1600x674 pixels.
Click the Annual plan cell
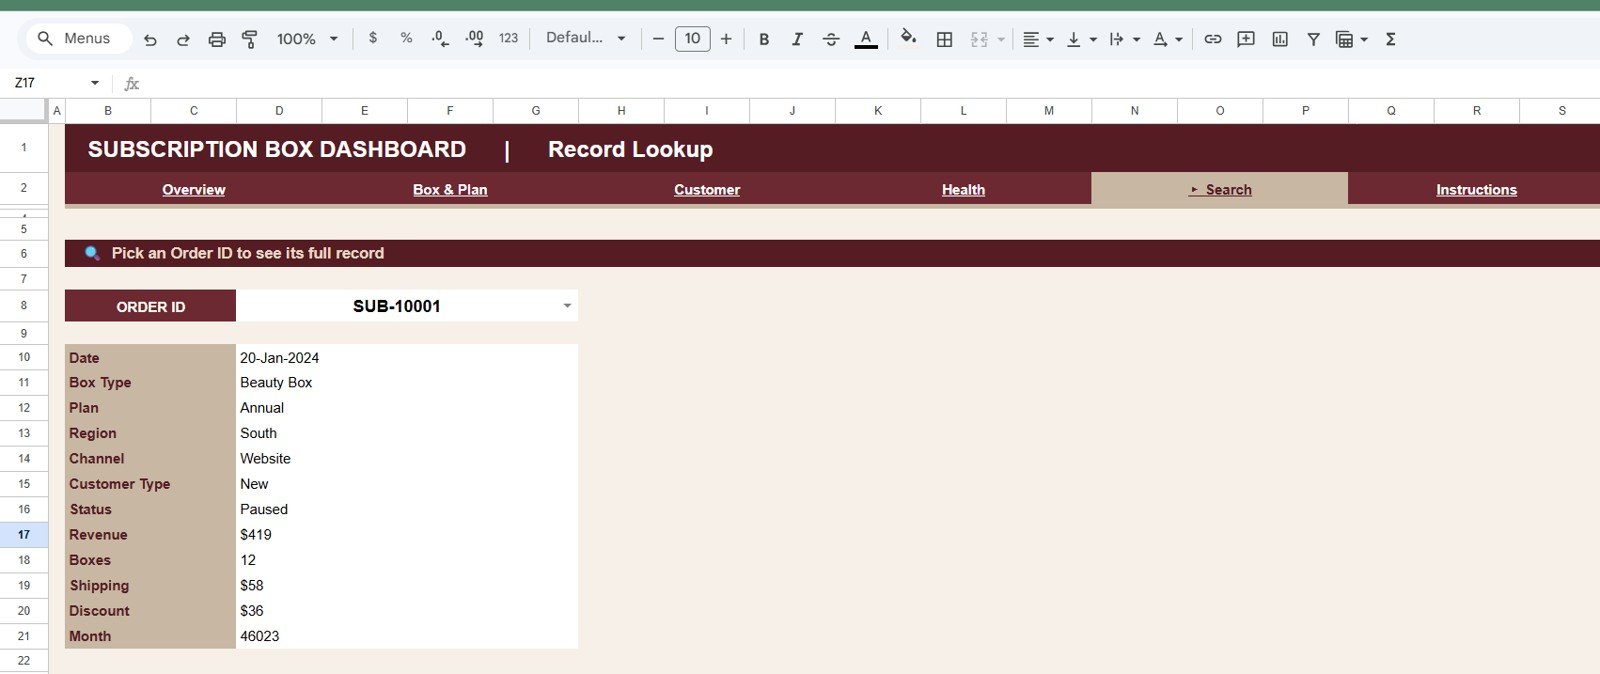pyautogui.click(x=407, y=408)
